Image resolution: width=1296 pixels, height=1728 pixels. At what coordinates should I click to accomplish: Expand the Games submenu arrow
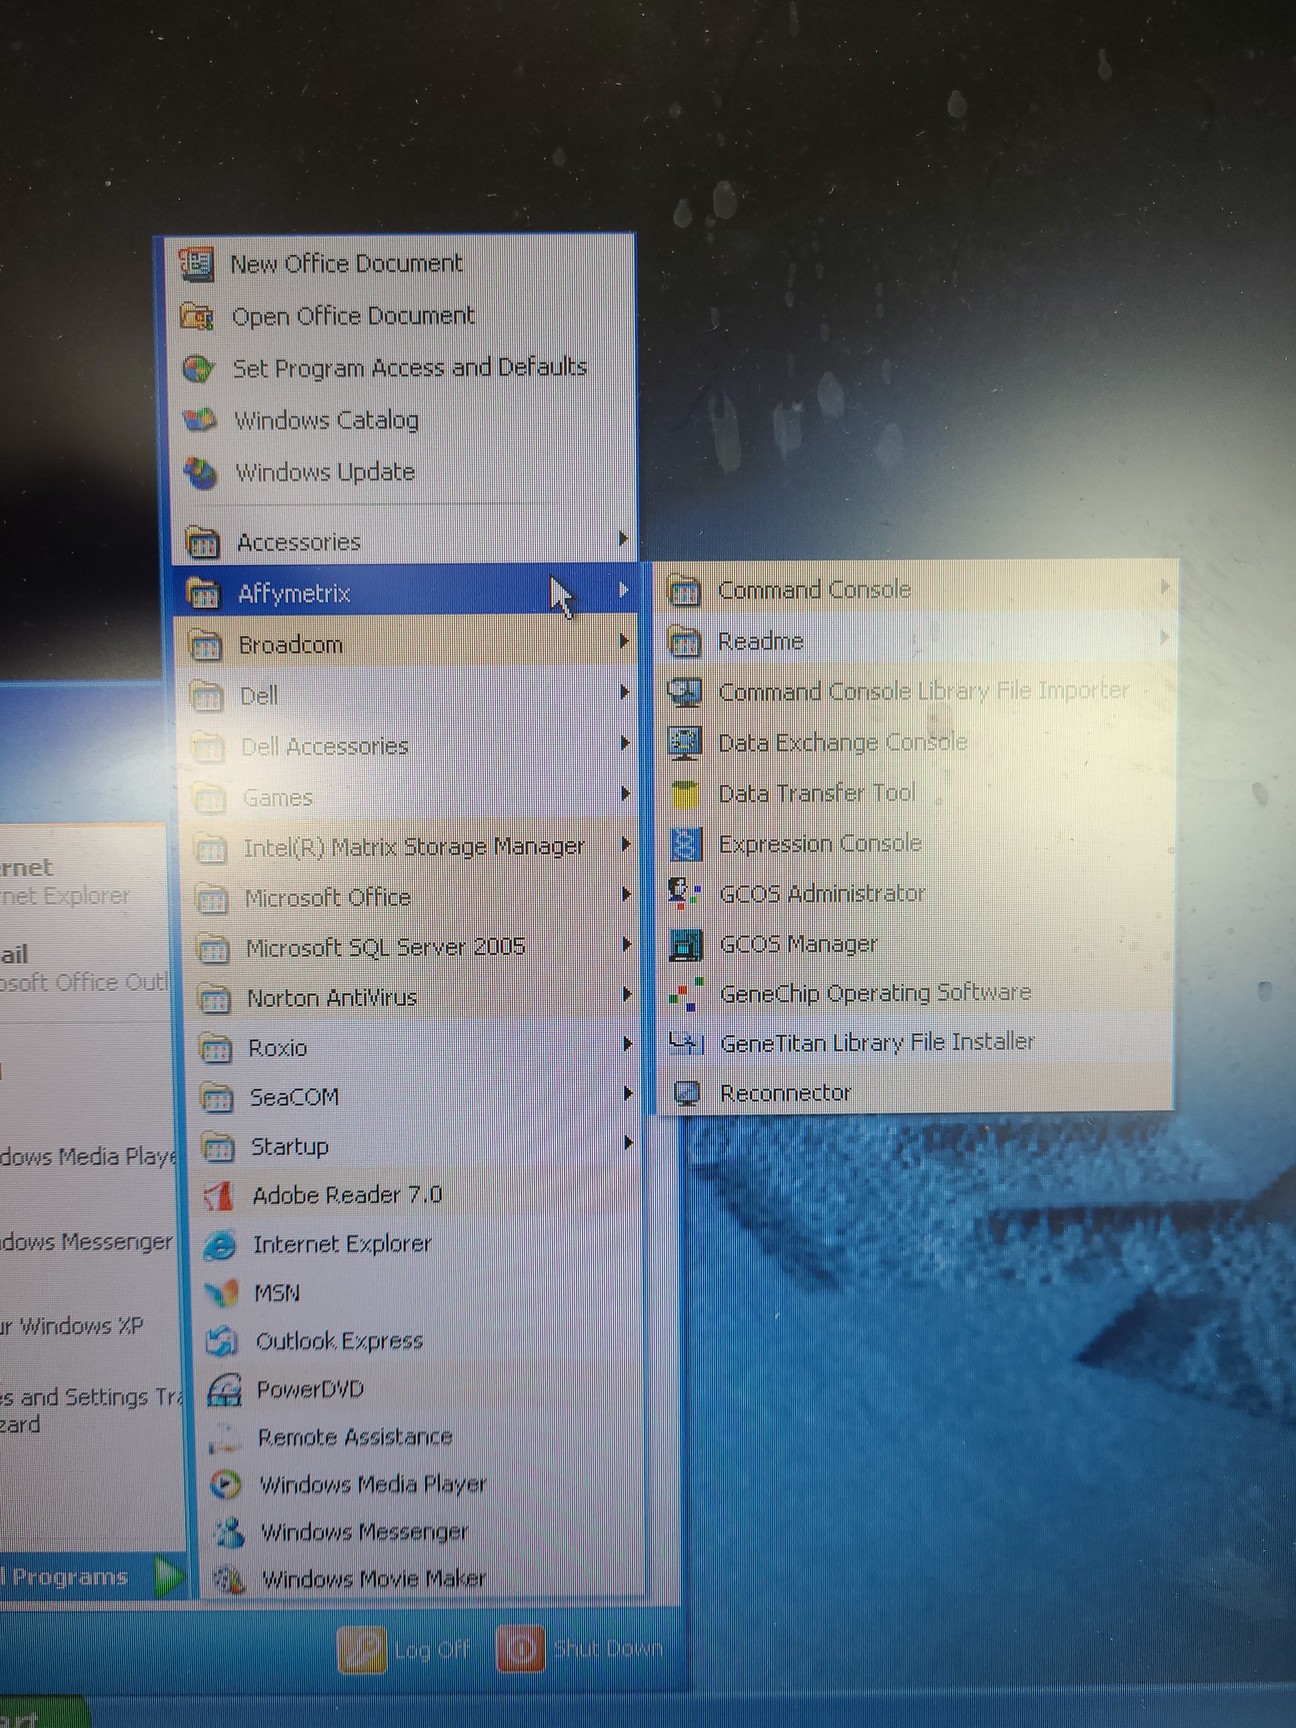tap(626, 795)
